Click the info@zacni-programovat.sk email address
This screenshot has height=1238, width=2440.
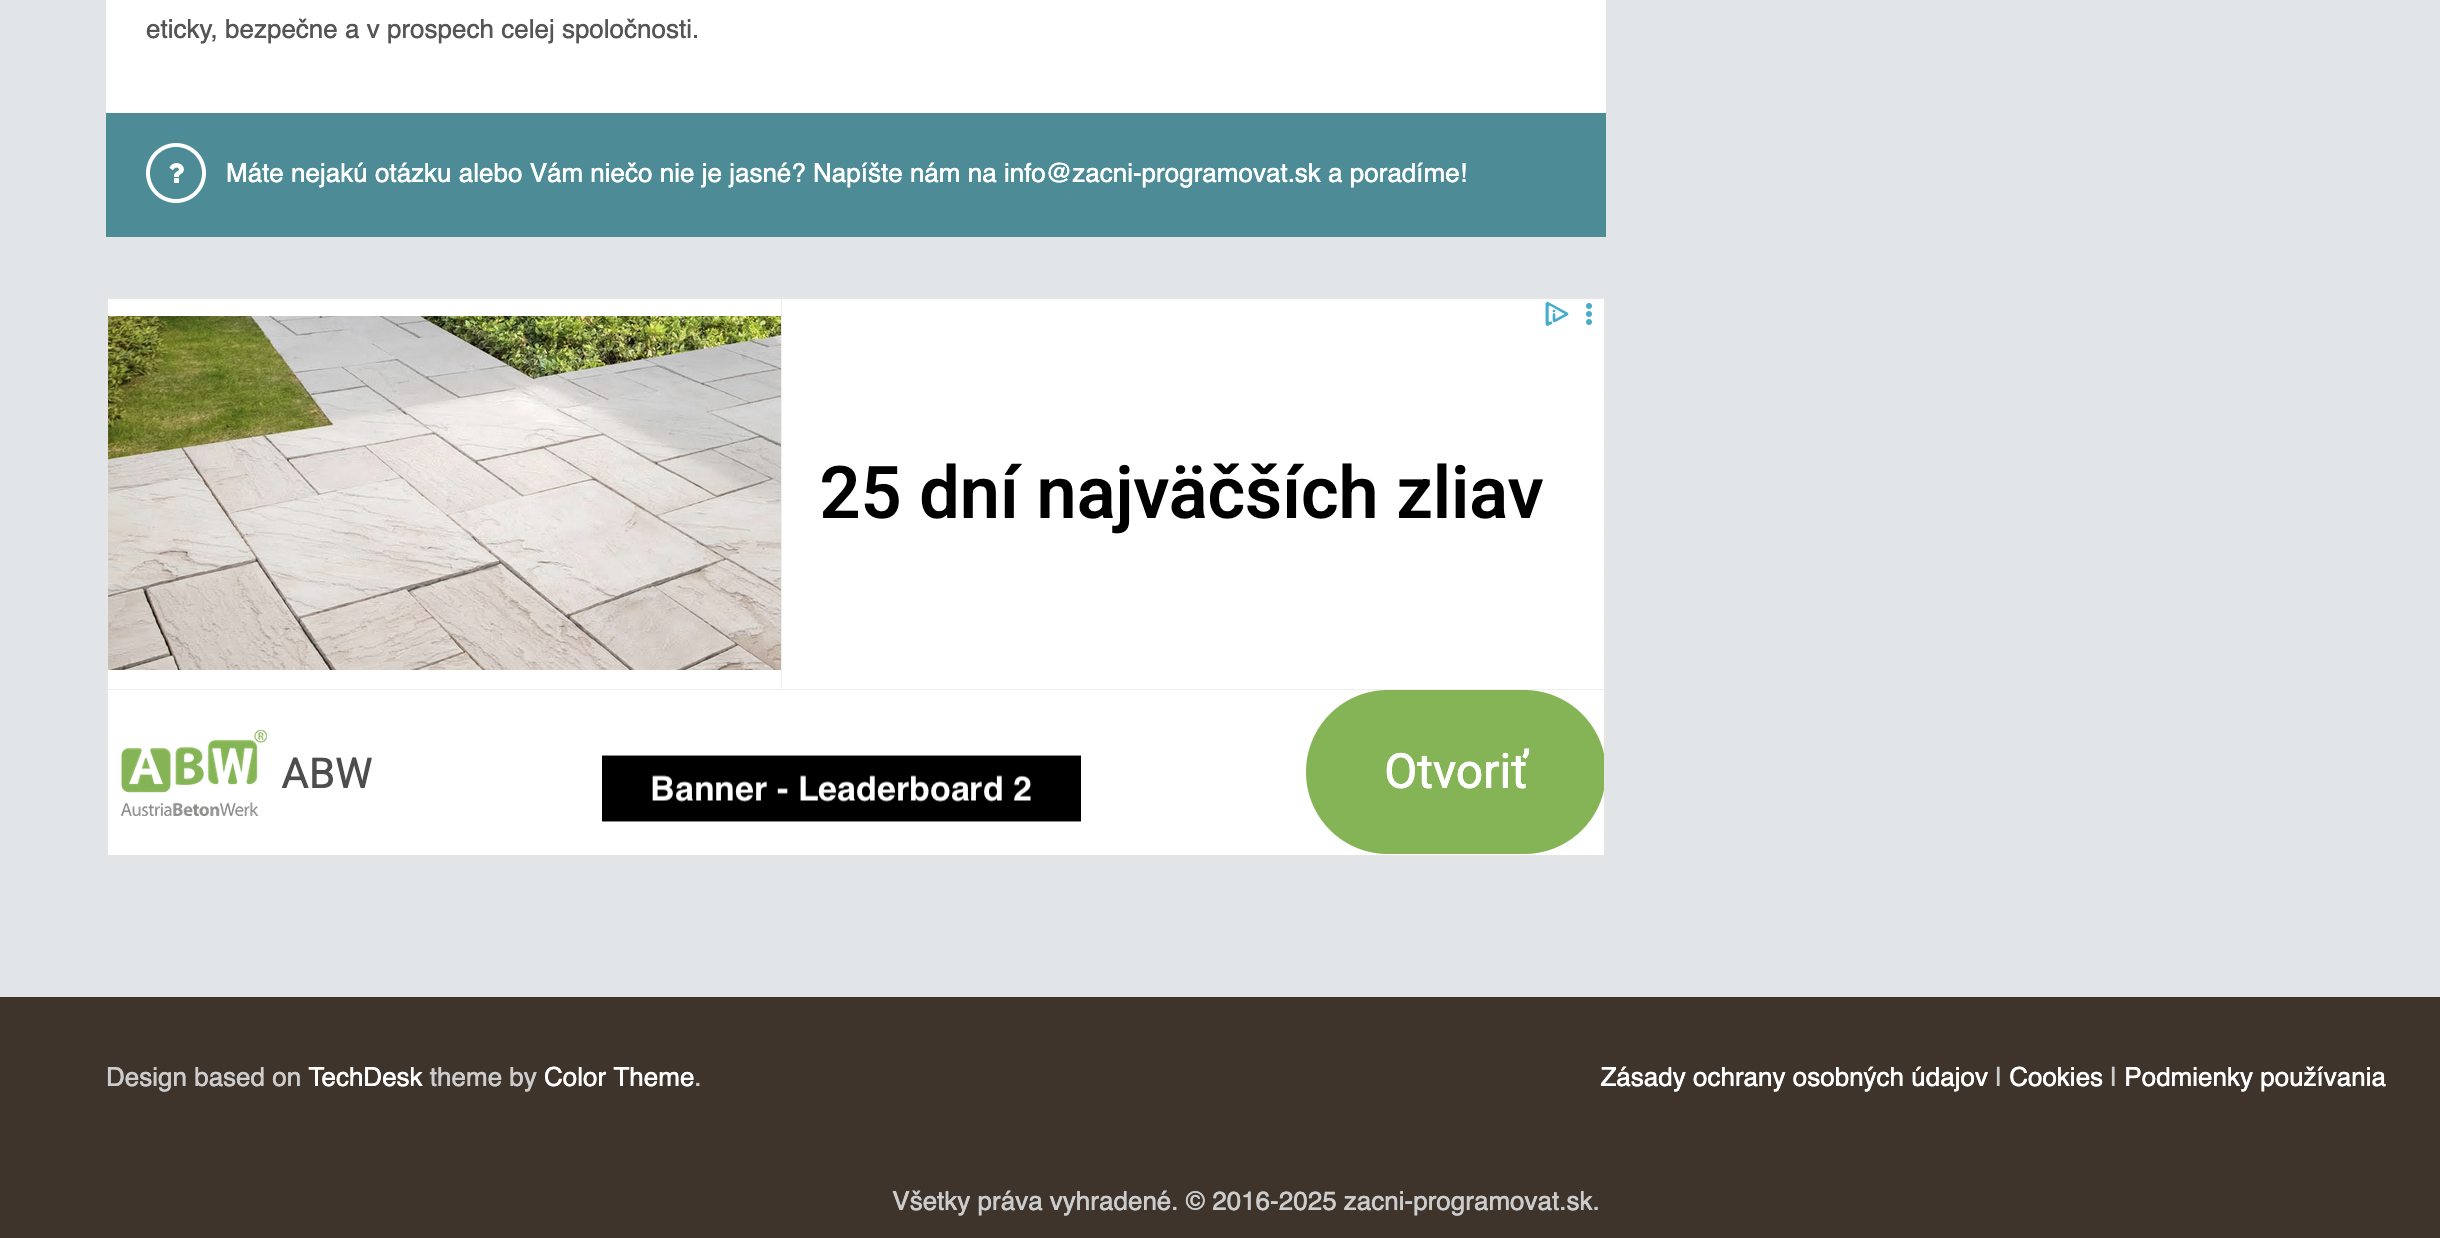(1162, 173)
